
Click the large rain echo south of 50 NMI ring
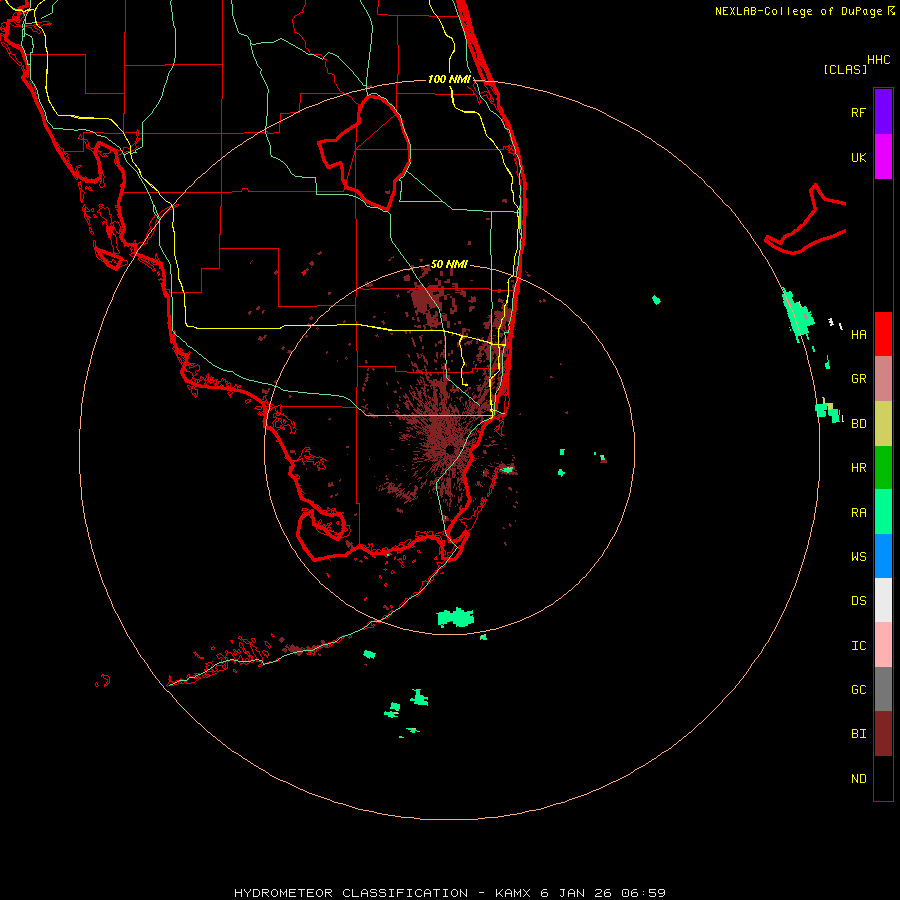tap(455, 618)
